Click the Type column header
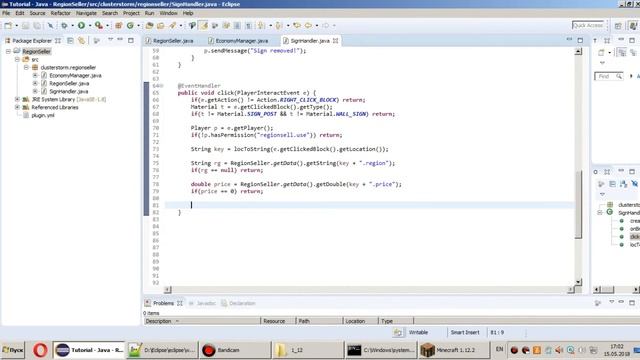 click(396, 321)
